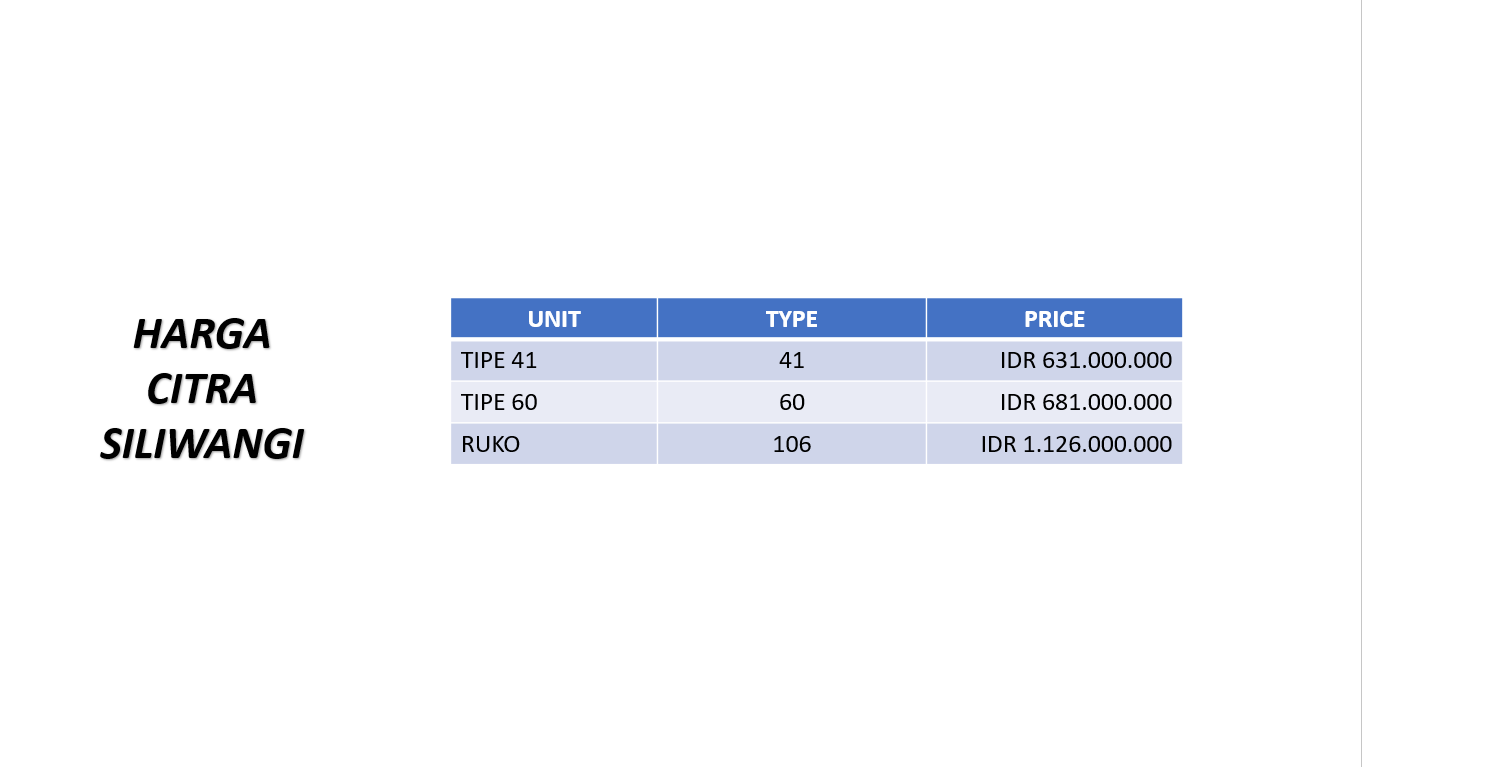Select the TIPE 60 unit cell
The height and width of the screenshot is (767, 1500).
pos(554,402)
